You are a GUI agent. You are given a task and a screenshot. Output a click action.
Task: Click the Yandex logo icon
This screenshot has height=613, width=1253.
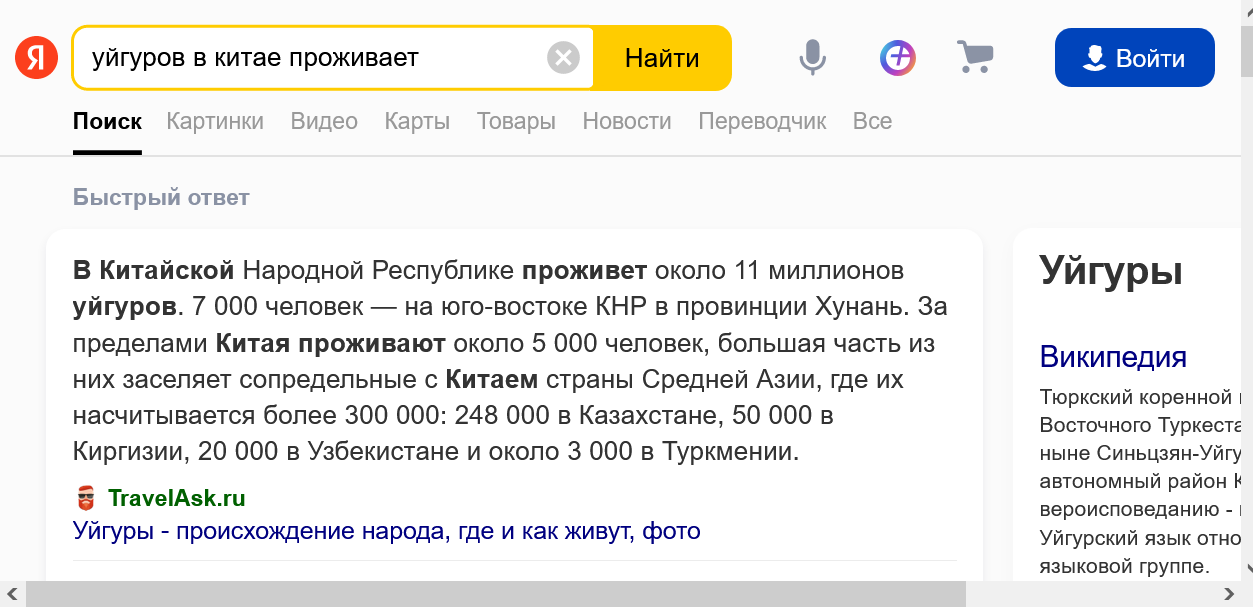[36, 58]
